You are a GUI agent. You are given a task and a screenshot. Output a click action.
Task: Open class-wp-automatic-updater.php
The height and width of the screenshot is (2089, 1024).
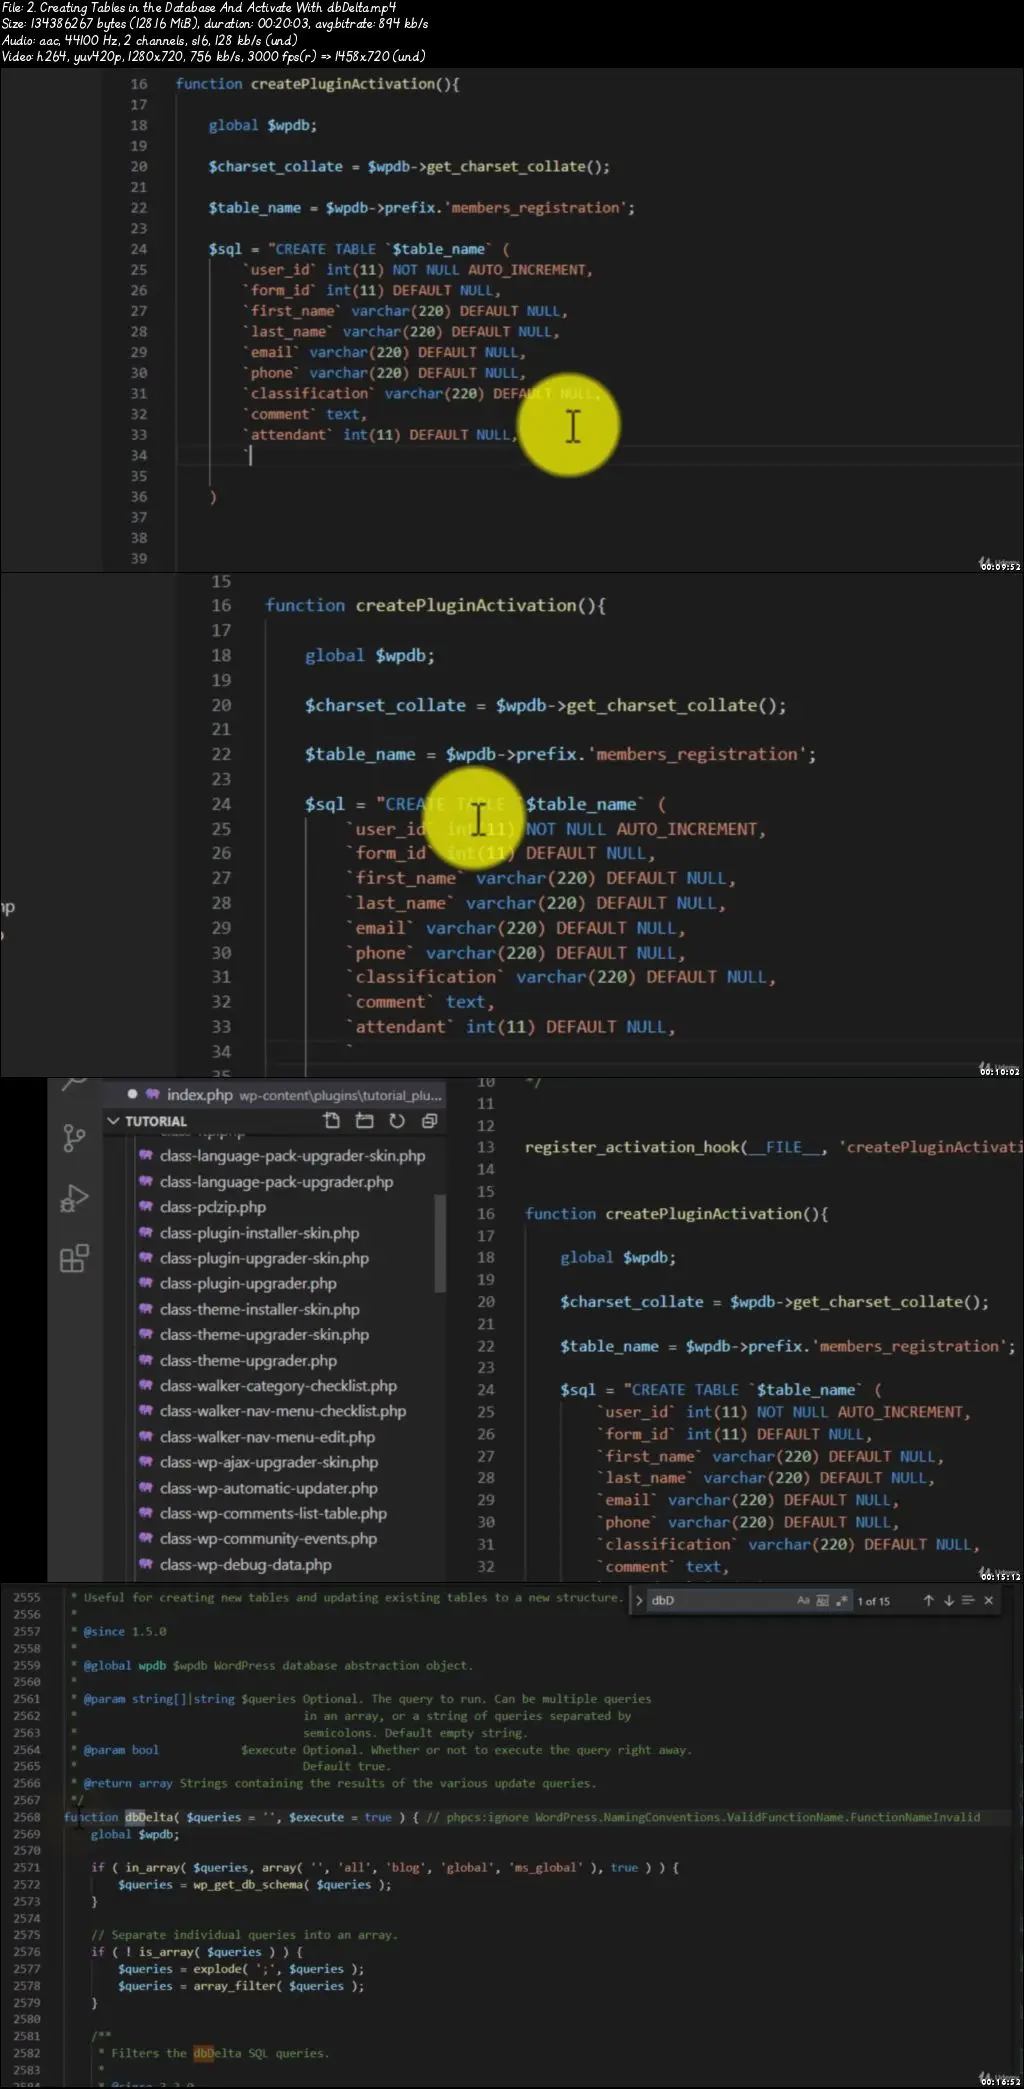pyautogui.click(x=269, y=1488)
